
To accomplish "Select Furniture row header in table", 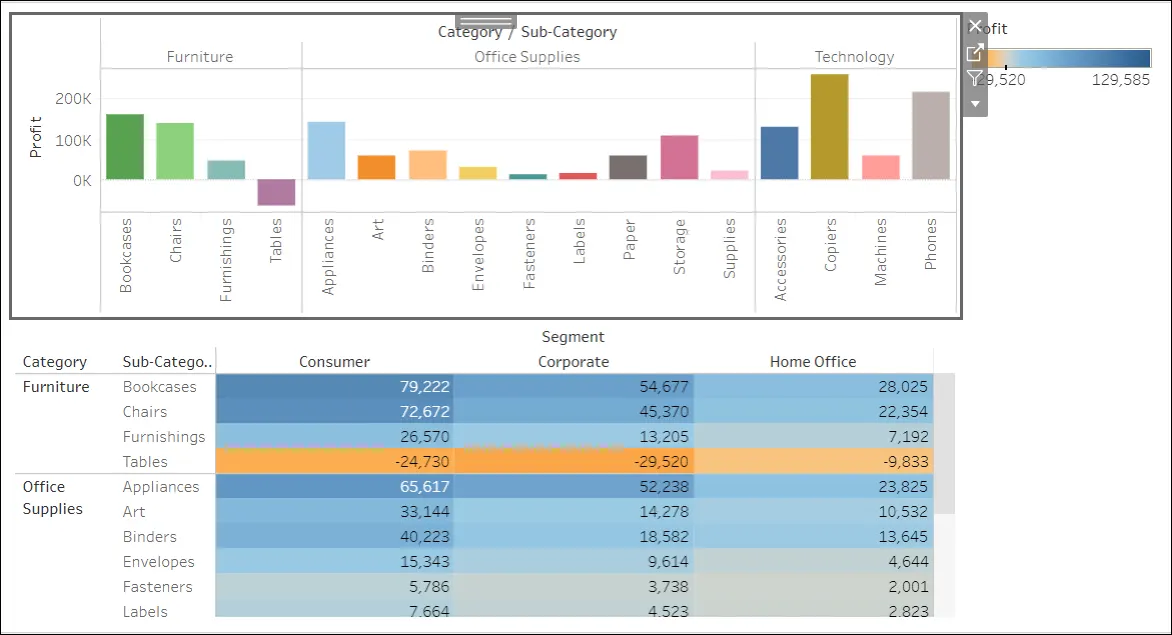I will click(56, 387).
